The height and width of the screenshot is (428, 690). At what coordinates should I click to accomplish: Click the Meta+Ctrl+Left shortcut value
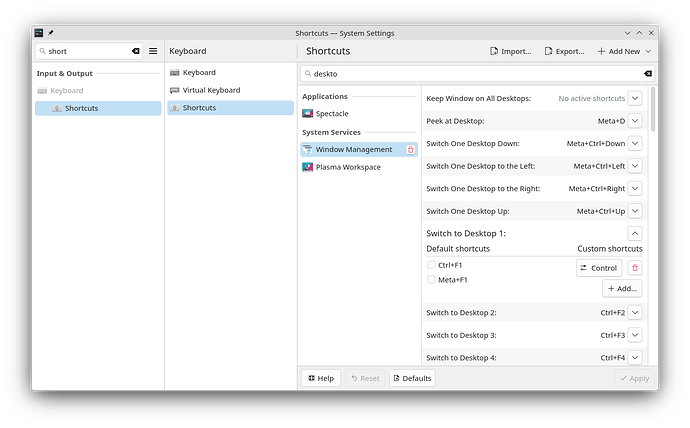click(x=599, y=166)
